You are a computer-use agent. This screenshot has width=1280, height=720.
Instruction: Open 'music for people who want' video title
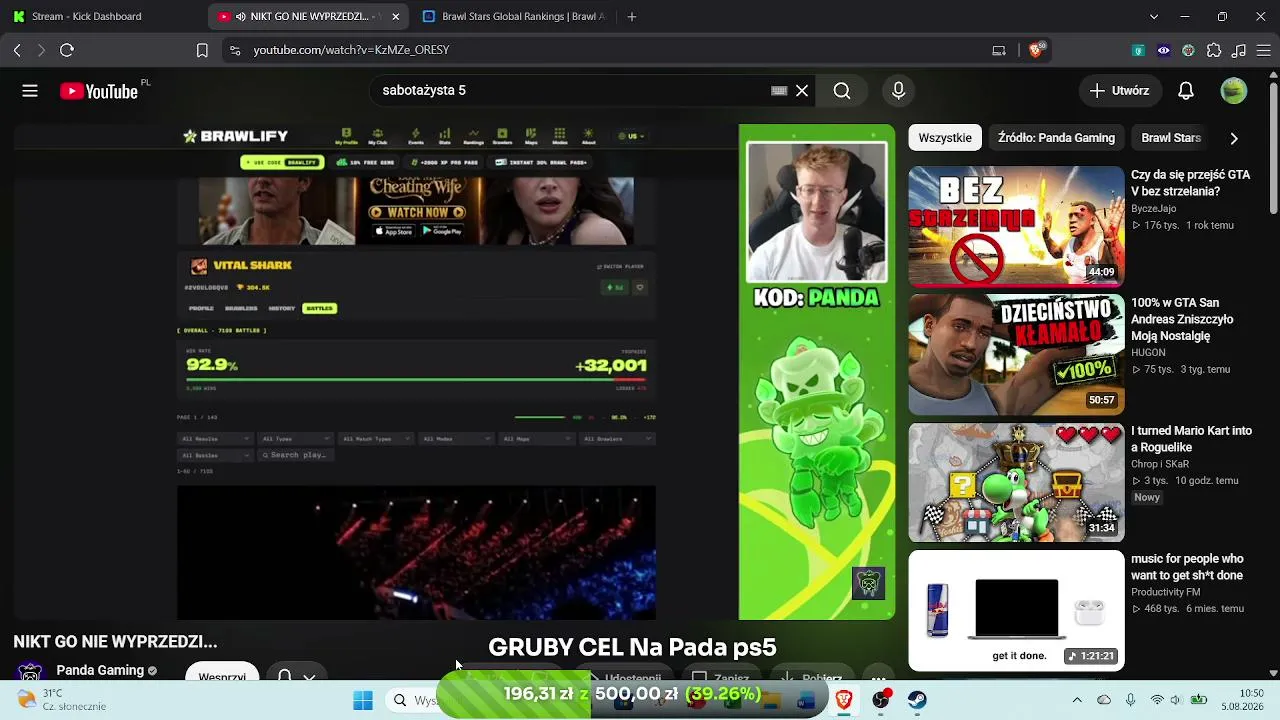(x=1187, y=567)
